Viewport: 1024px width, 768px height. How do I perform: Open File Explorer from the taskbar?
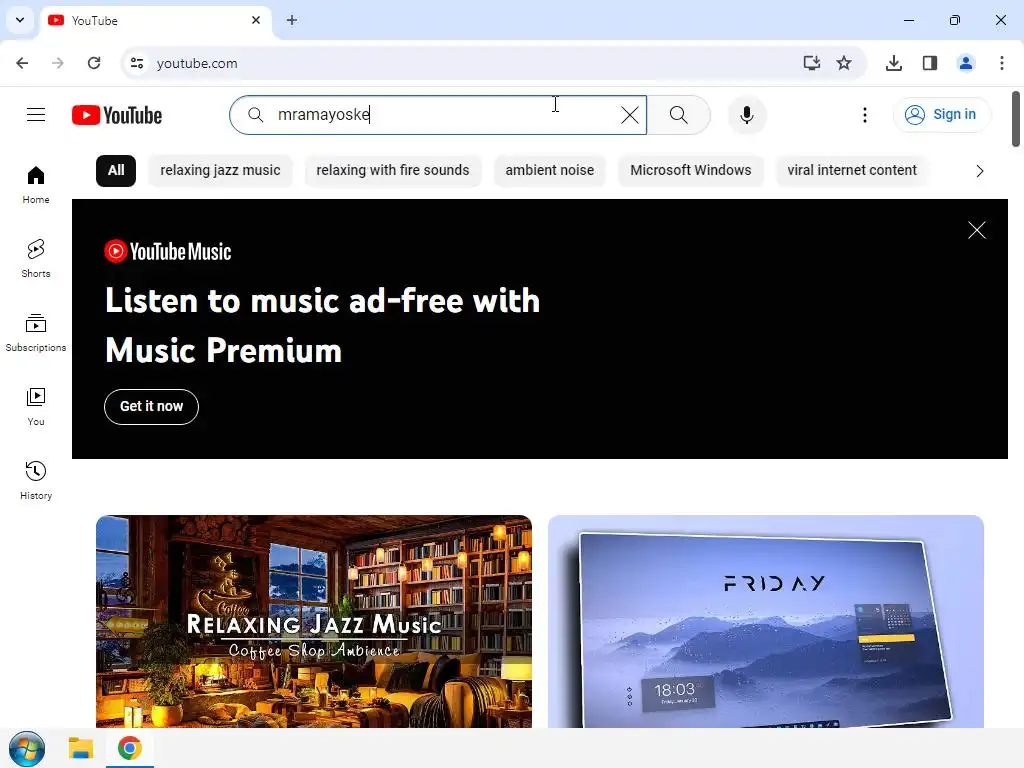click(81, 748)
